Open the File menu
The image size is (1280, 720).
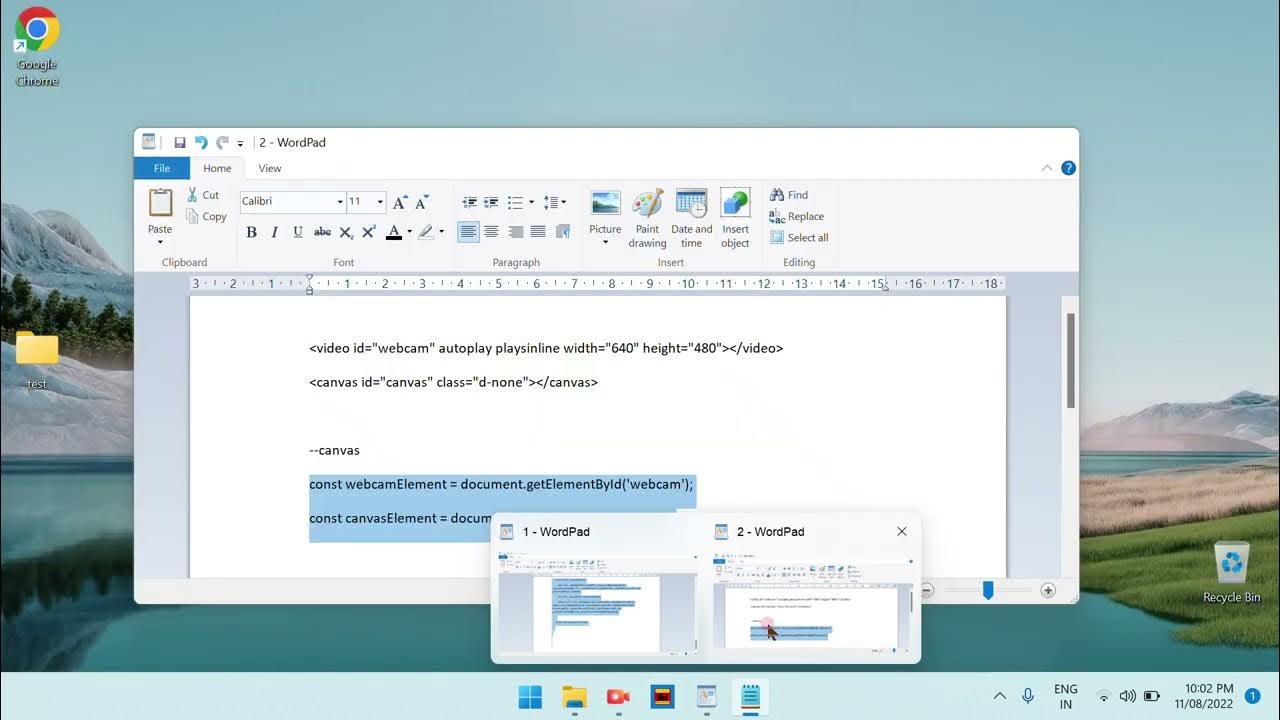tap(162, 168)
